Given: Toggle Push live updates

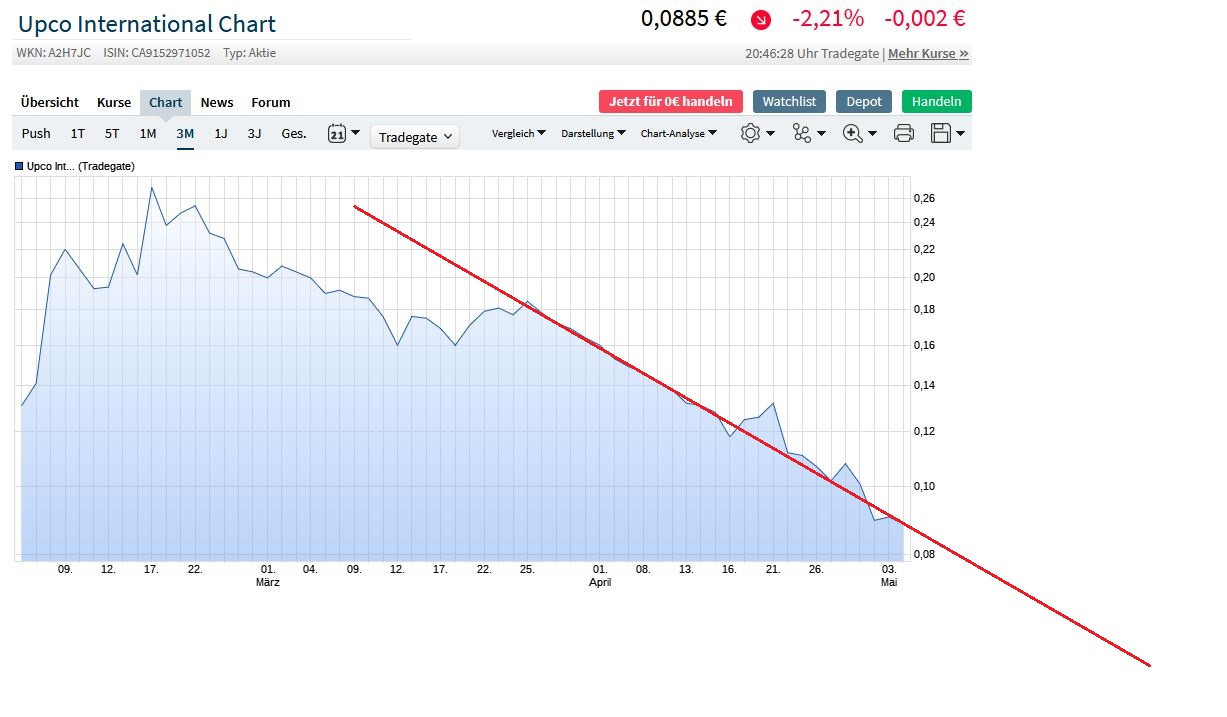Looking at the screenshot, I should click(36, 133).
